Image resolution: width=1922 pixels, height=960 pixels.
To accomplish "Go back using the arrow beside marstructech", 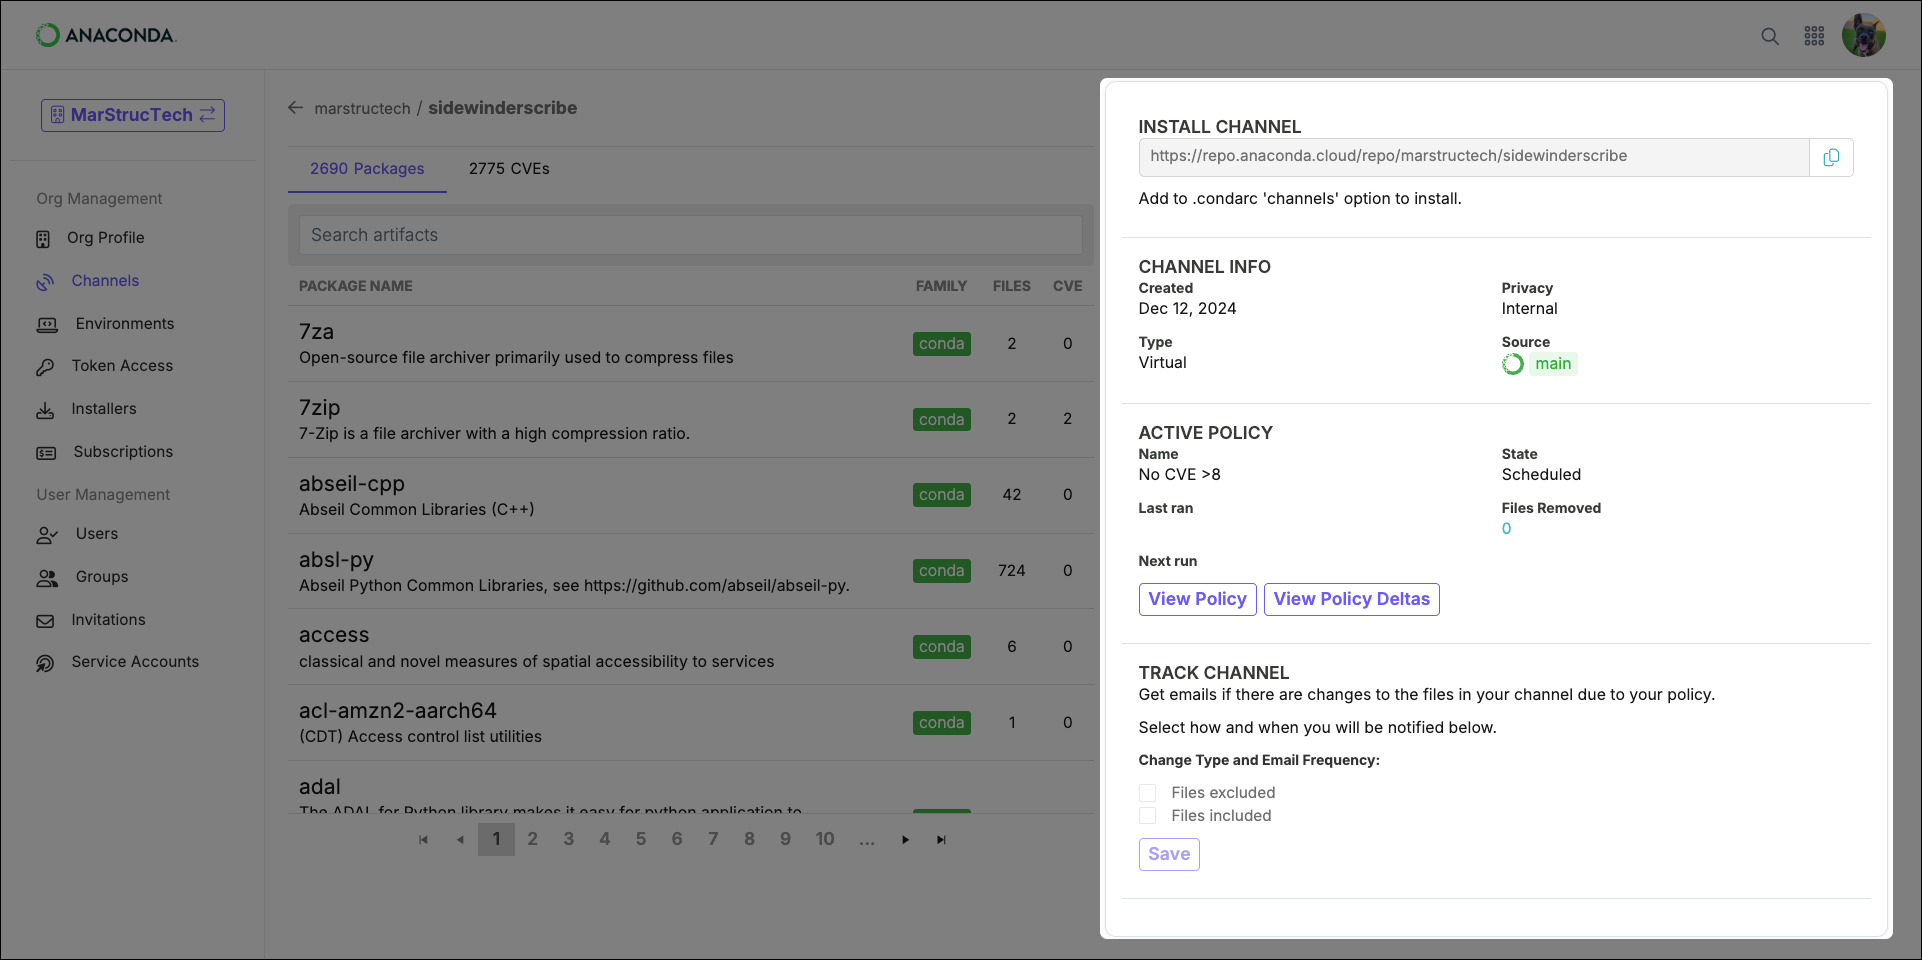I will click(295, 108).
